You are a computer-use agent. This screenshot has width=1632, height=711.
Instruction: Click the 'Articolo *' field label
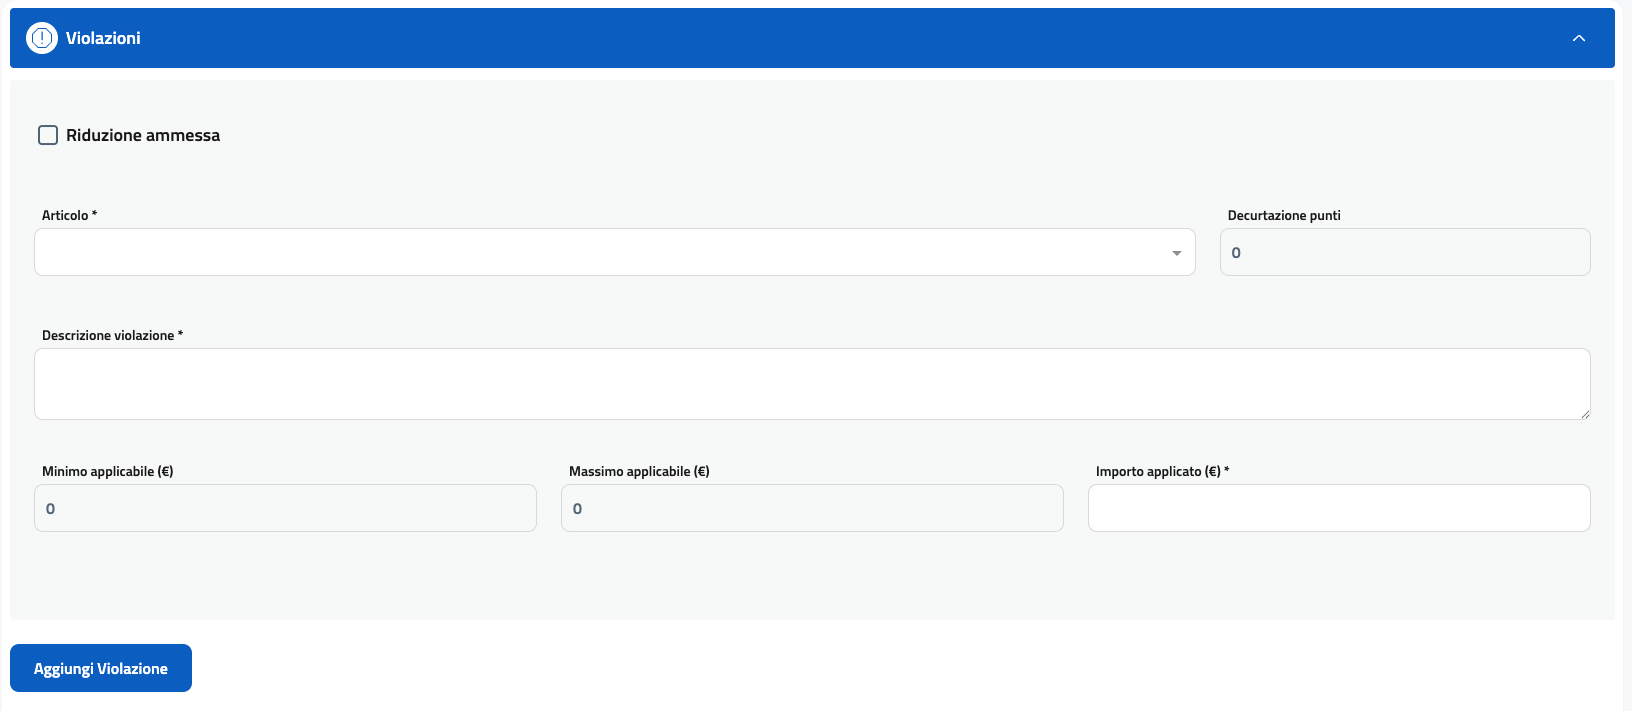click(69, 215)
